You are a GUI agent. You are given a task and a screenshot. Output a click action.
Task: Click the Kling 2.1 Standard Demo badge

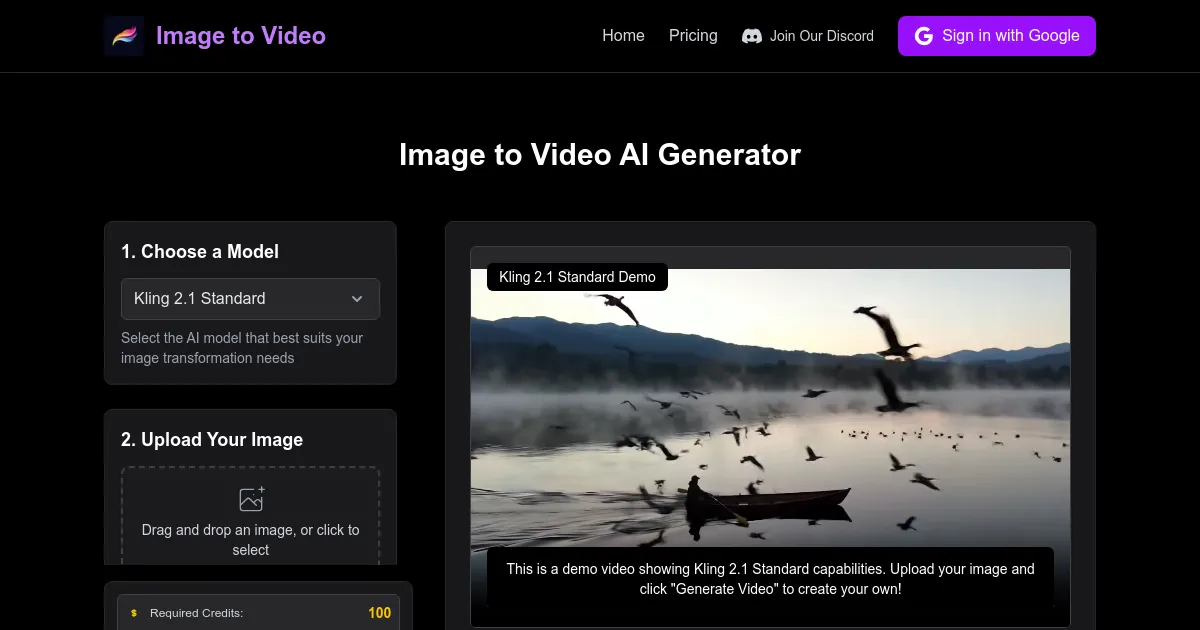pyautogui.click(x=577, y=277)
